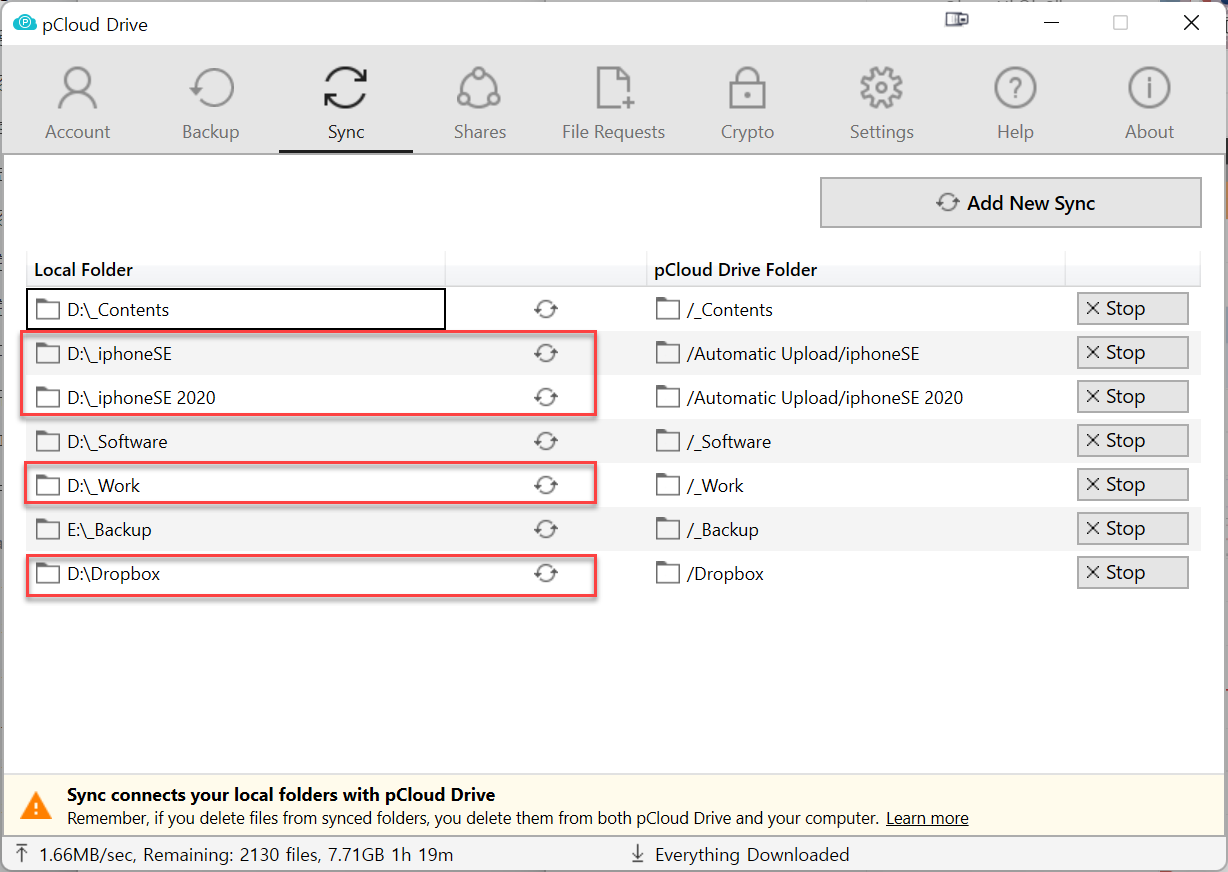This screenshot has height=872, width=1228.
Task: Click the download arrow status icon
Action: coord(637,854)
